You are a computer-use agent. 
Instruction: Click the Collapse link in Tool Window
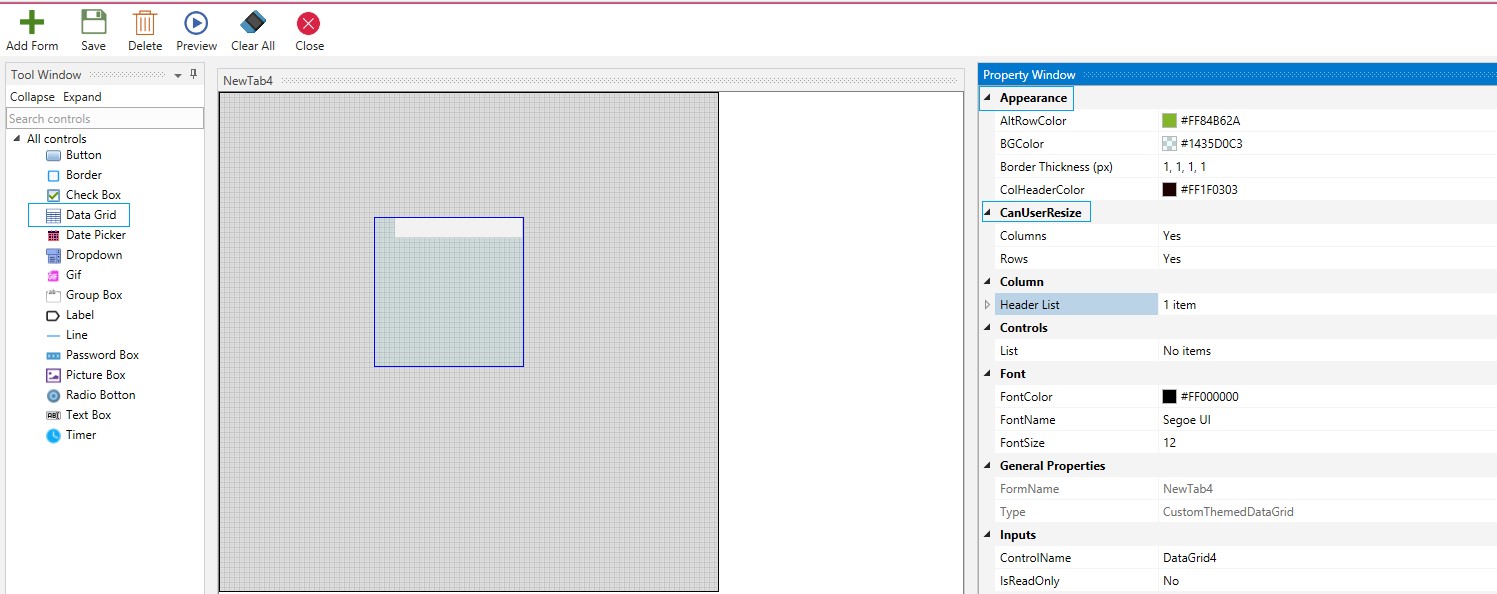32,97
